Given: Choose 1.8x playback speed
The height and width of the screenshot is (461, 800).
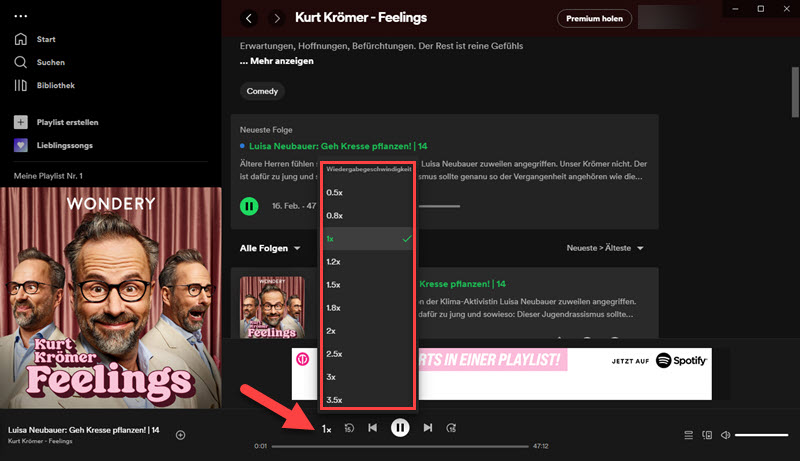Looking at the screenshot, I should pos(367,308).
